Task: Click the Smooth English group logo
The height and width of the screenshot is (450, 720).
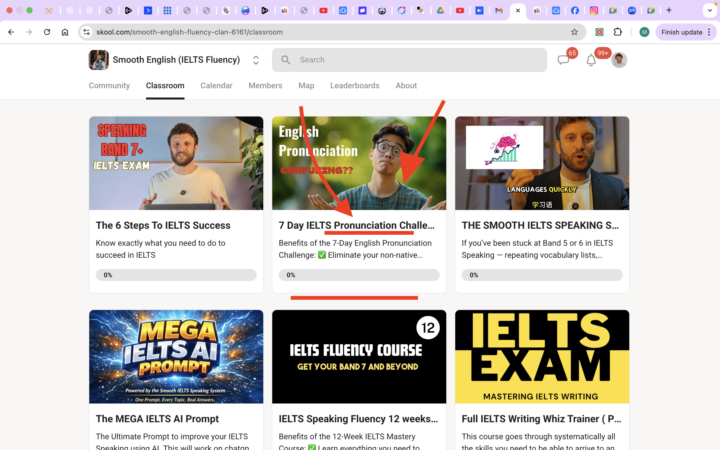Action: pos(99,60)
